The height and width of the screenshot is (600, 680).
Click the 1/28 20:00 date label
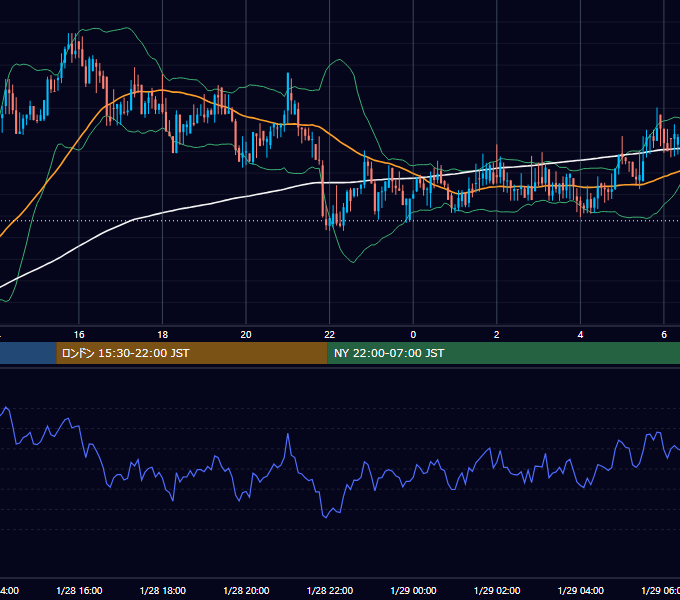pyautogui.click(x=246, y=590)
